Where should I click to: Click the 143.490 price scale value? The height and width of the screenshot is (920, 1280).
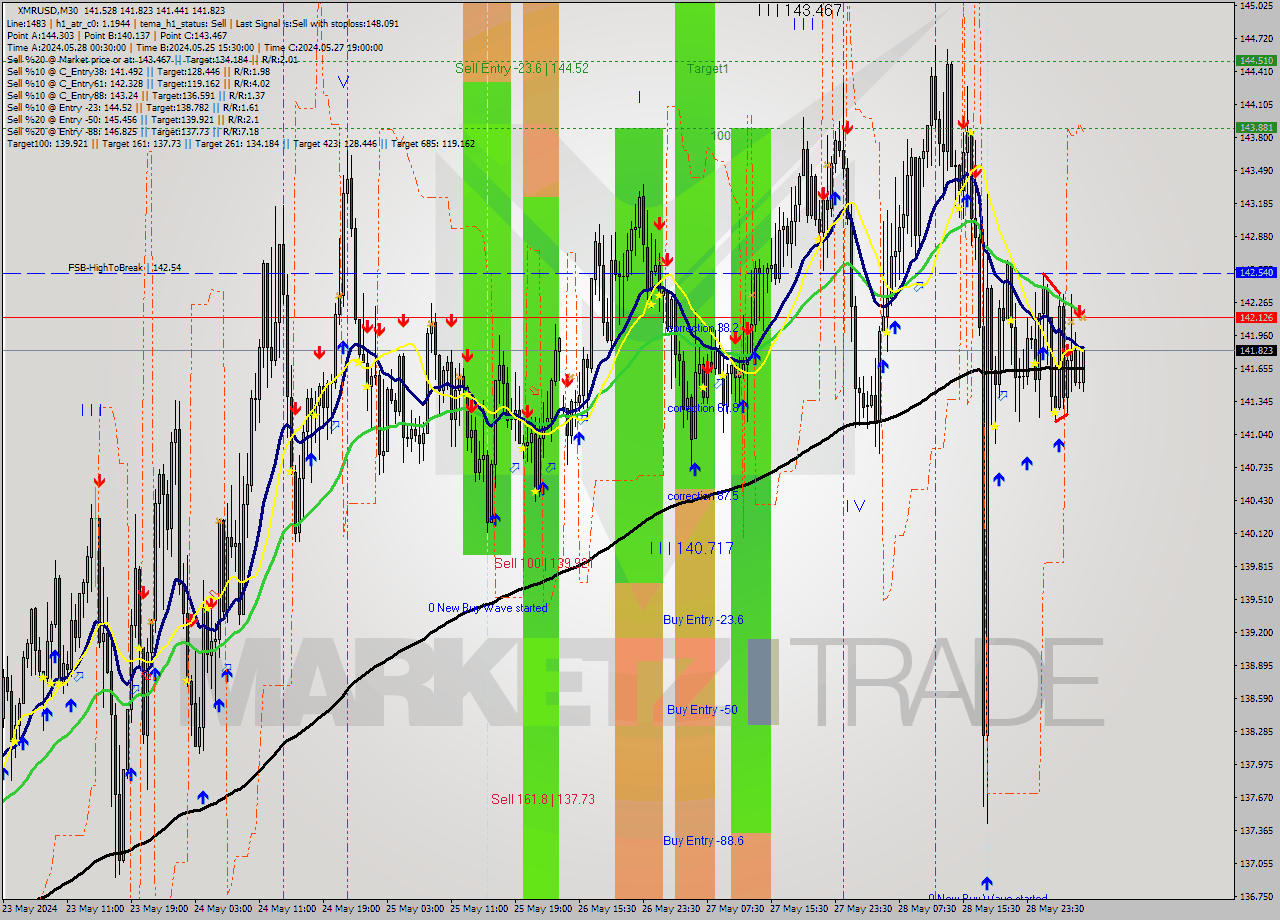click(1256, 171)
